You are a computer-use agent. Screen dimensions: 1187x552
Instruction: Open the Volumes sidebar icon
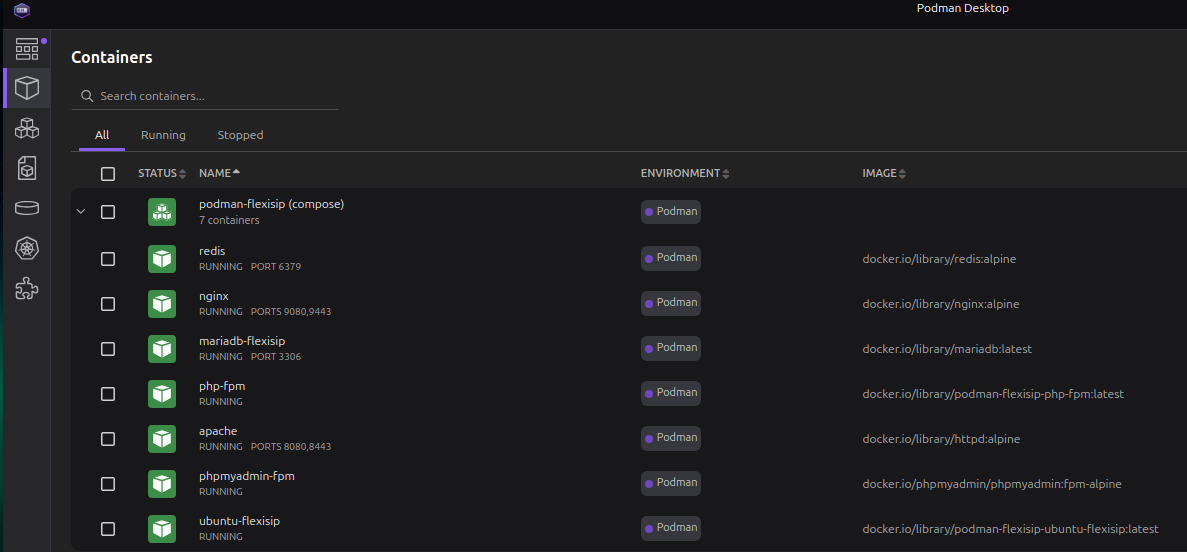pos(26,208)
